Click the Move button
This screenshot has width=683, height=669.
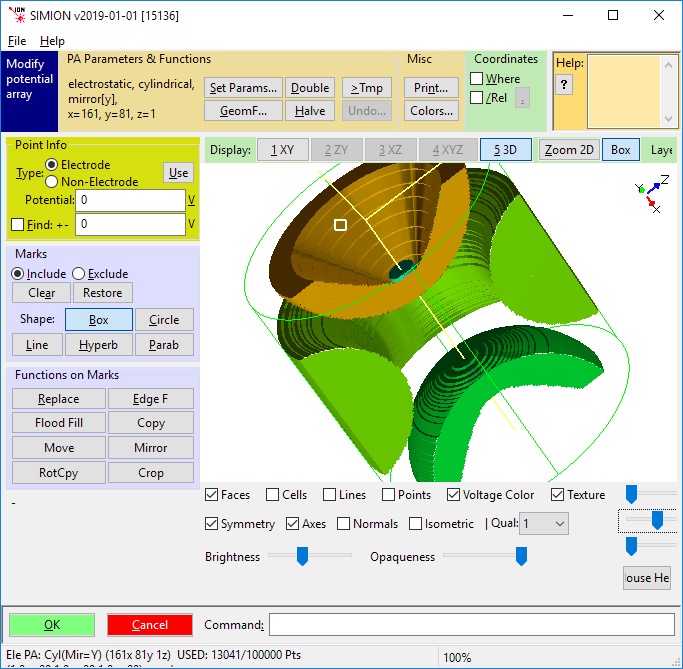point(59,448)
